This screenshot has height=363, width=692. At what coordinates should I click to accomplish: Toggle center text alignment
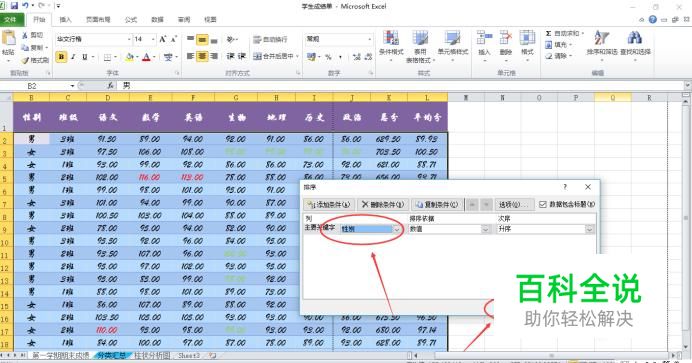point(202,56)
